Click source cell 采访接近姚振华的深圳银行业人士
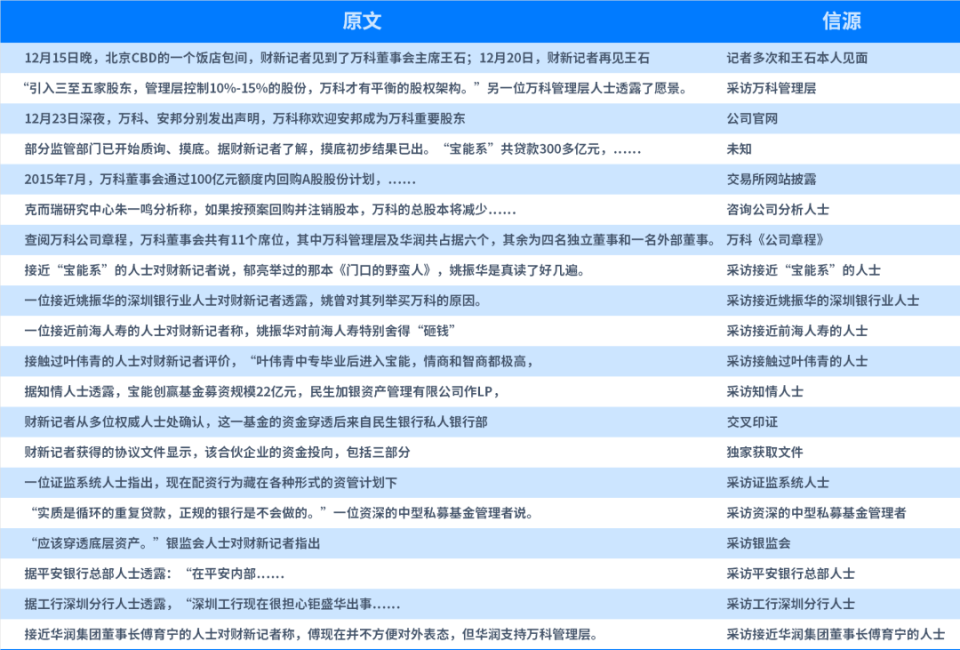Viewport: 960px width, 650px height. tap(822, 301)
